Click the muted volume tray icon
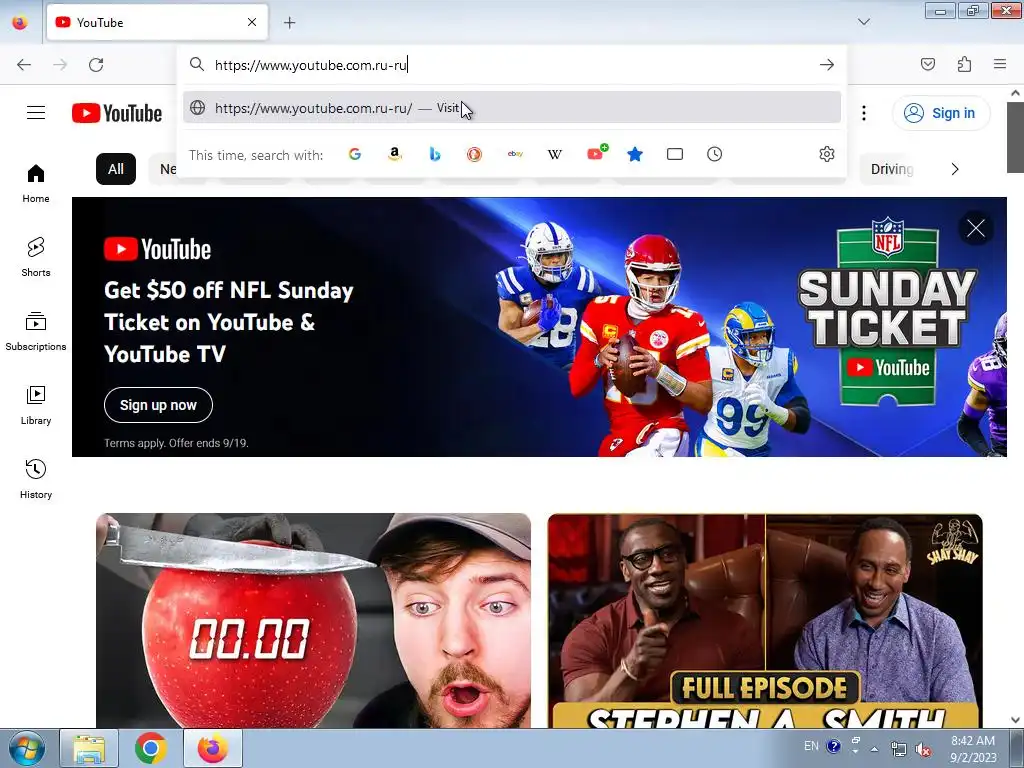The image size is (1024, 768). click(922, 749)
